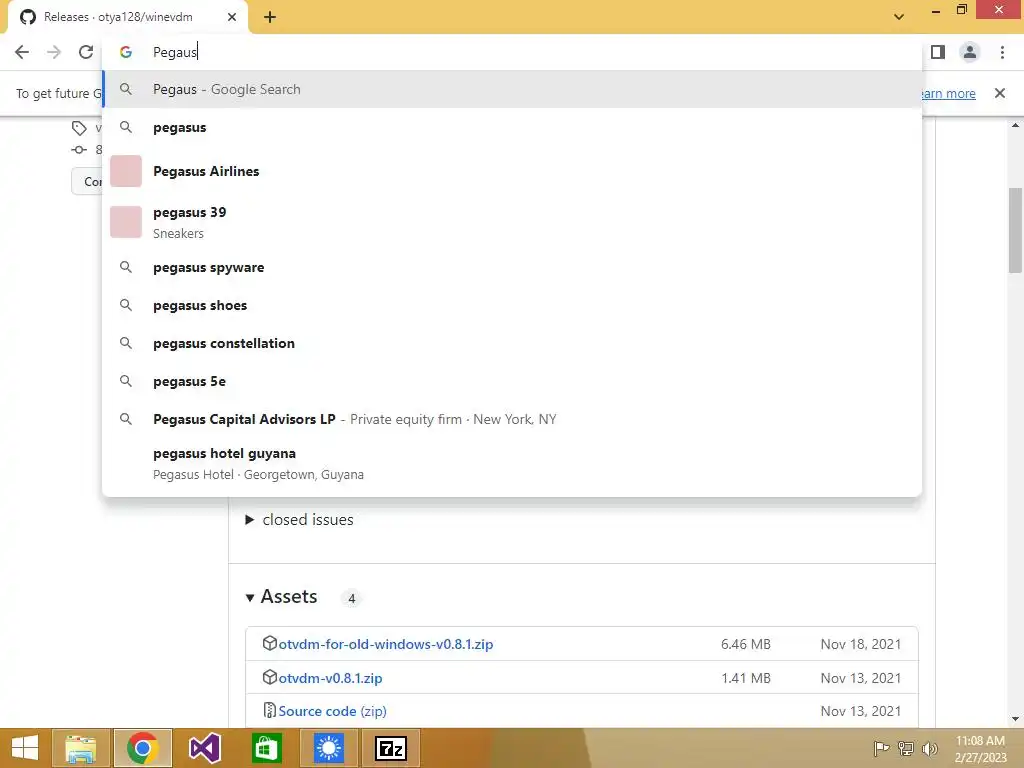Choose the 'pegasus shoes' suggestion
Viewport: 1024px width, 768px height.
(513, 306)
